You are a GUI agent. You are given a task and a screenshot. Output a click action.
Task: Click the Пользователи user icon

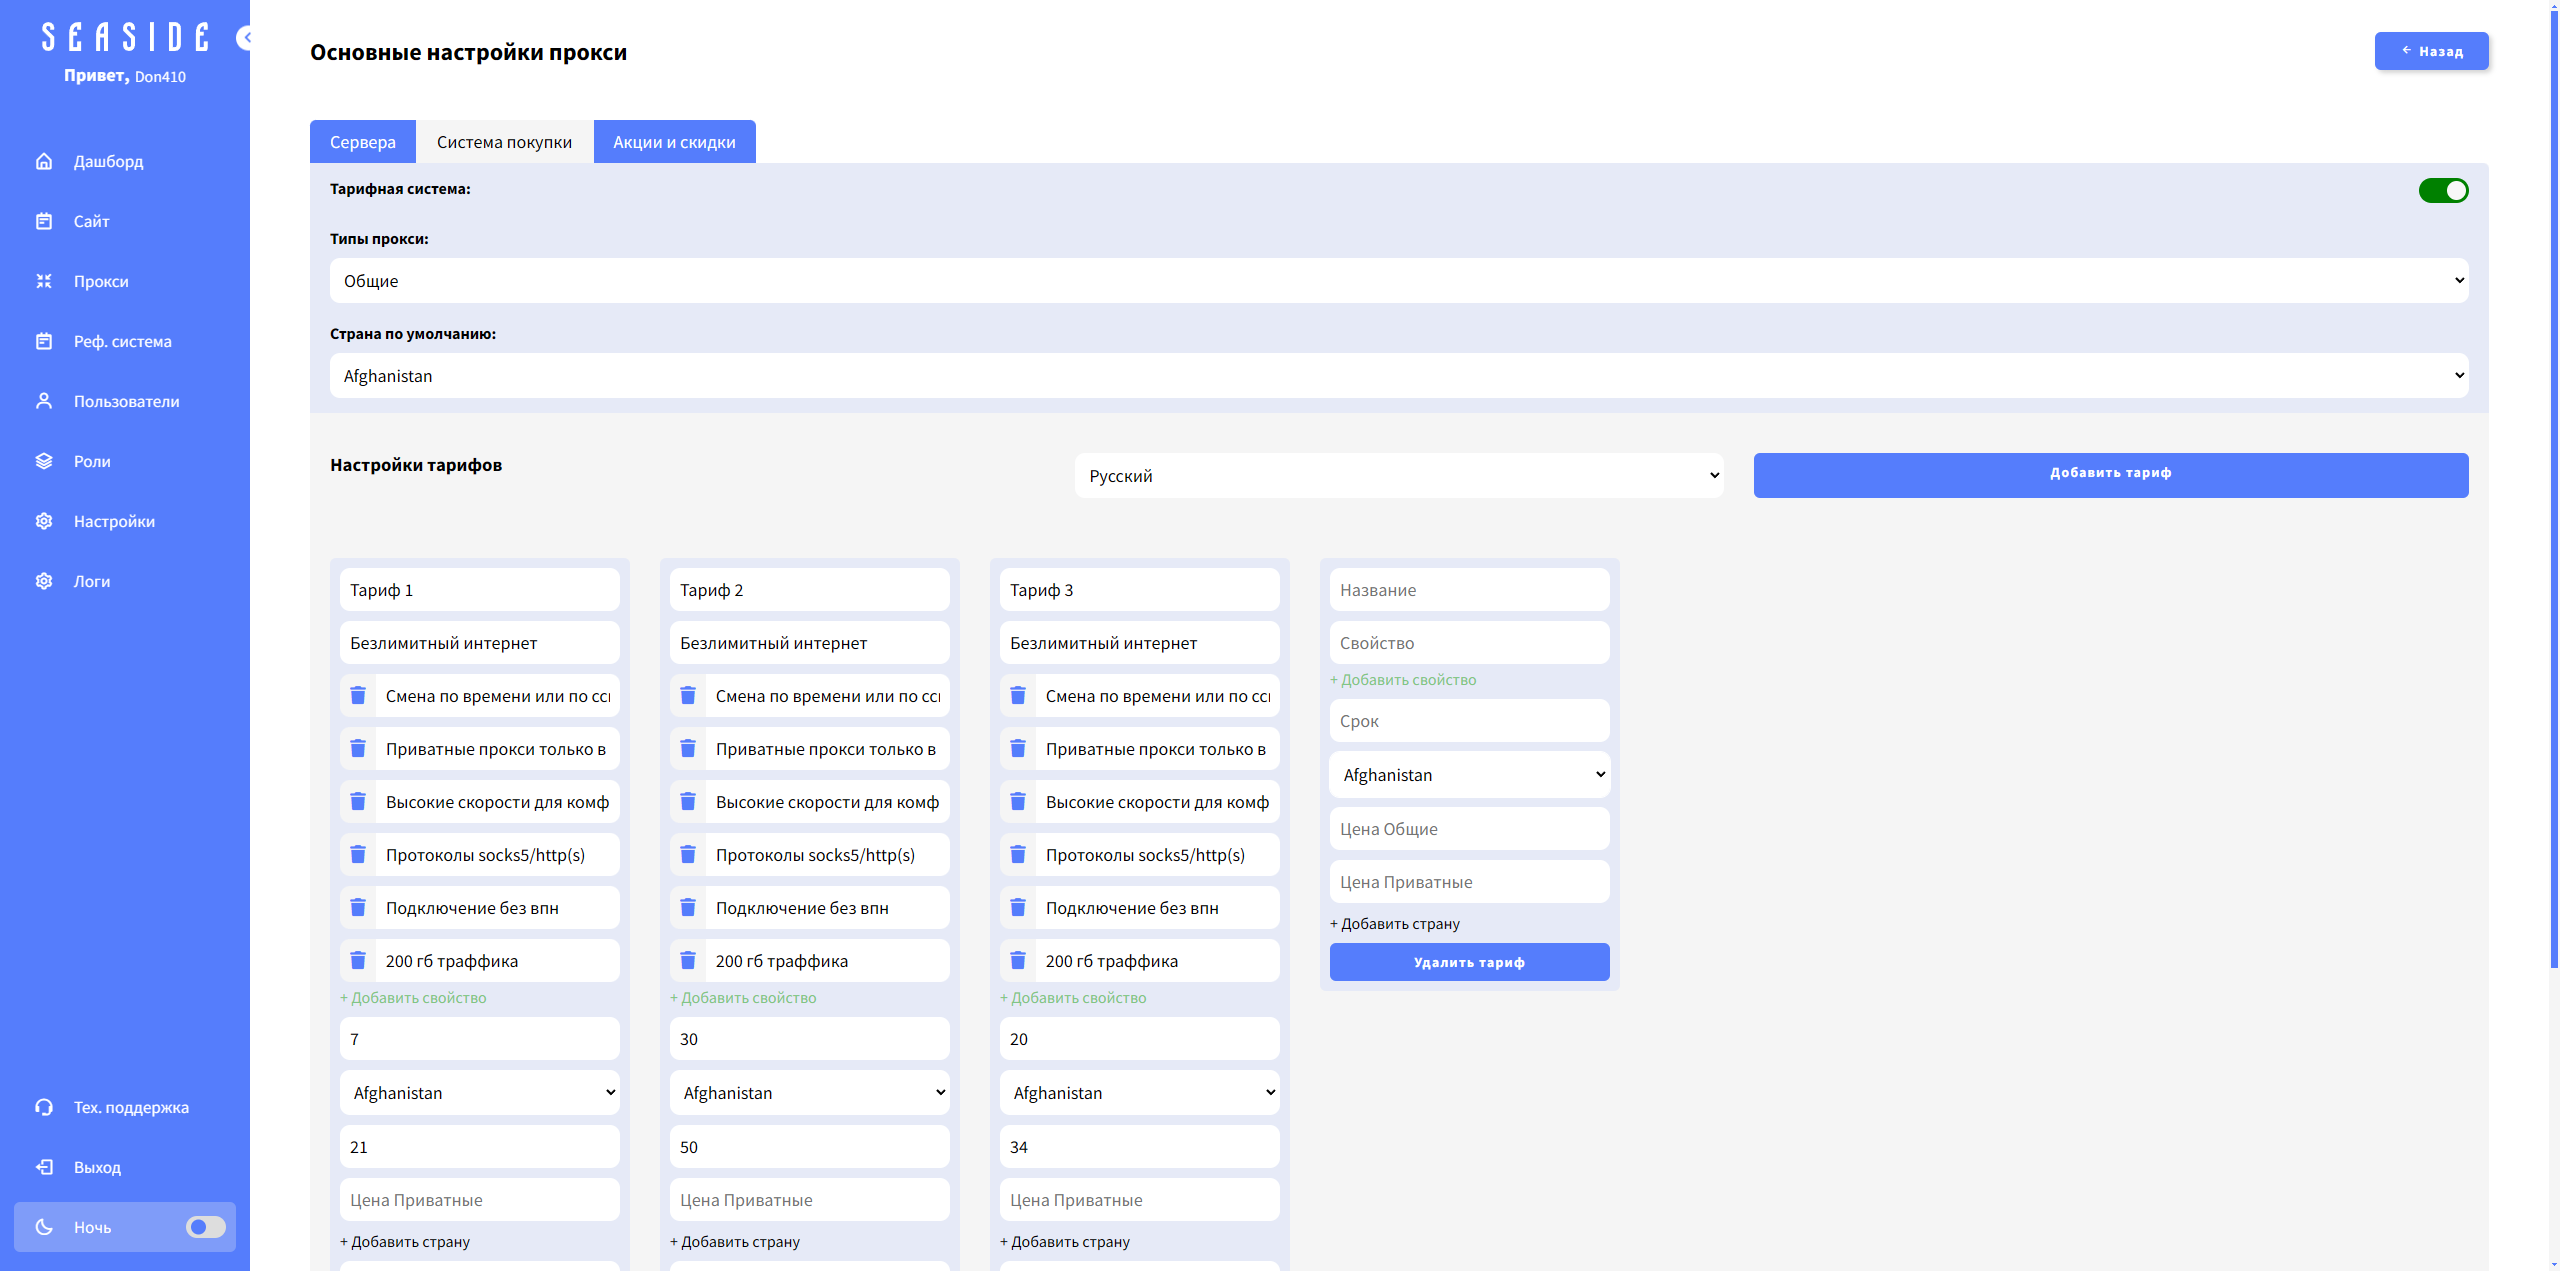click(44, 401)
